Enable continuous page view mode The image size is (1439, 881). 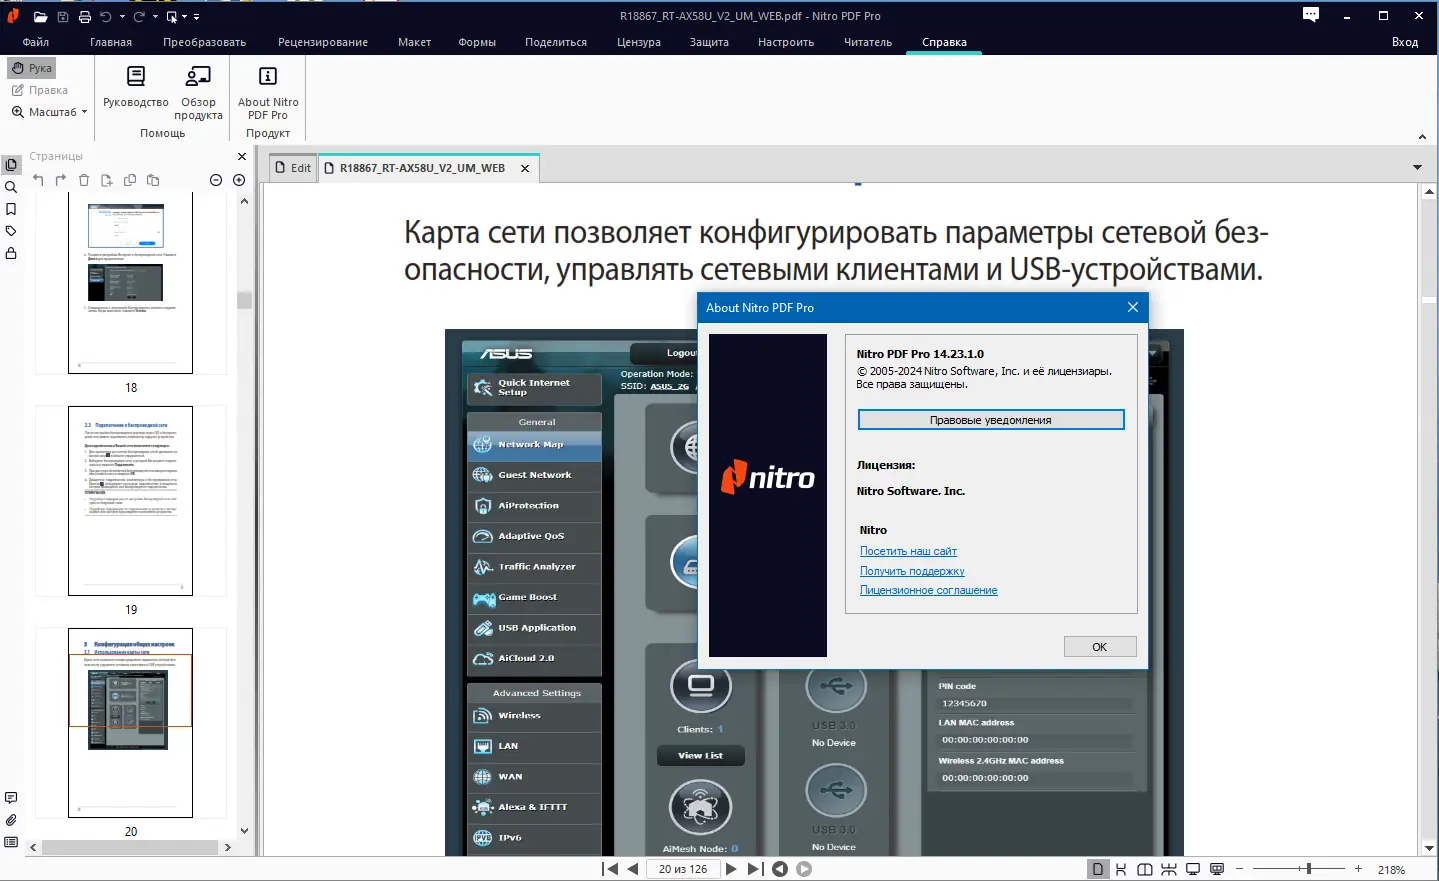point(1120,869)
